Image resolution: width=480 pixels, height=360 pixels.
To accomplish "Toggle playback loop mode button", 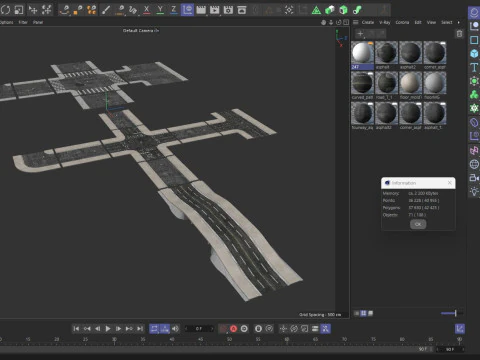I will (154, 329).
